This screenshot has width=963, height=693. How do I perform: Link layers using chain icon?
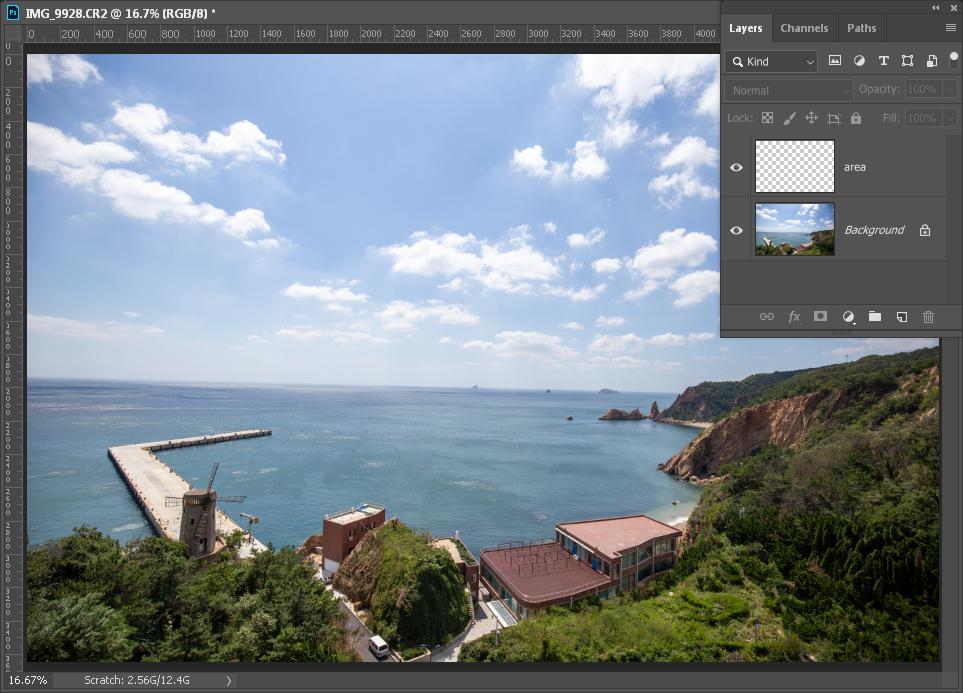[x=767, y=317]
